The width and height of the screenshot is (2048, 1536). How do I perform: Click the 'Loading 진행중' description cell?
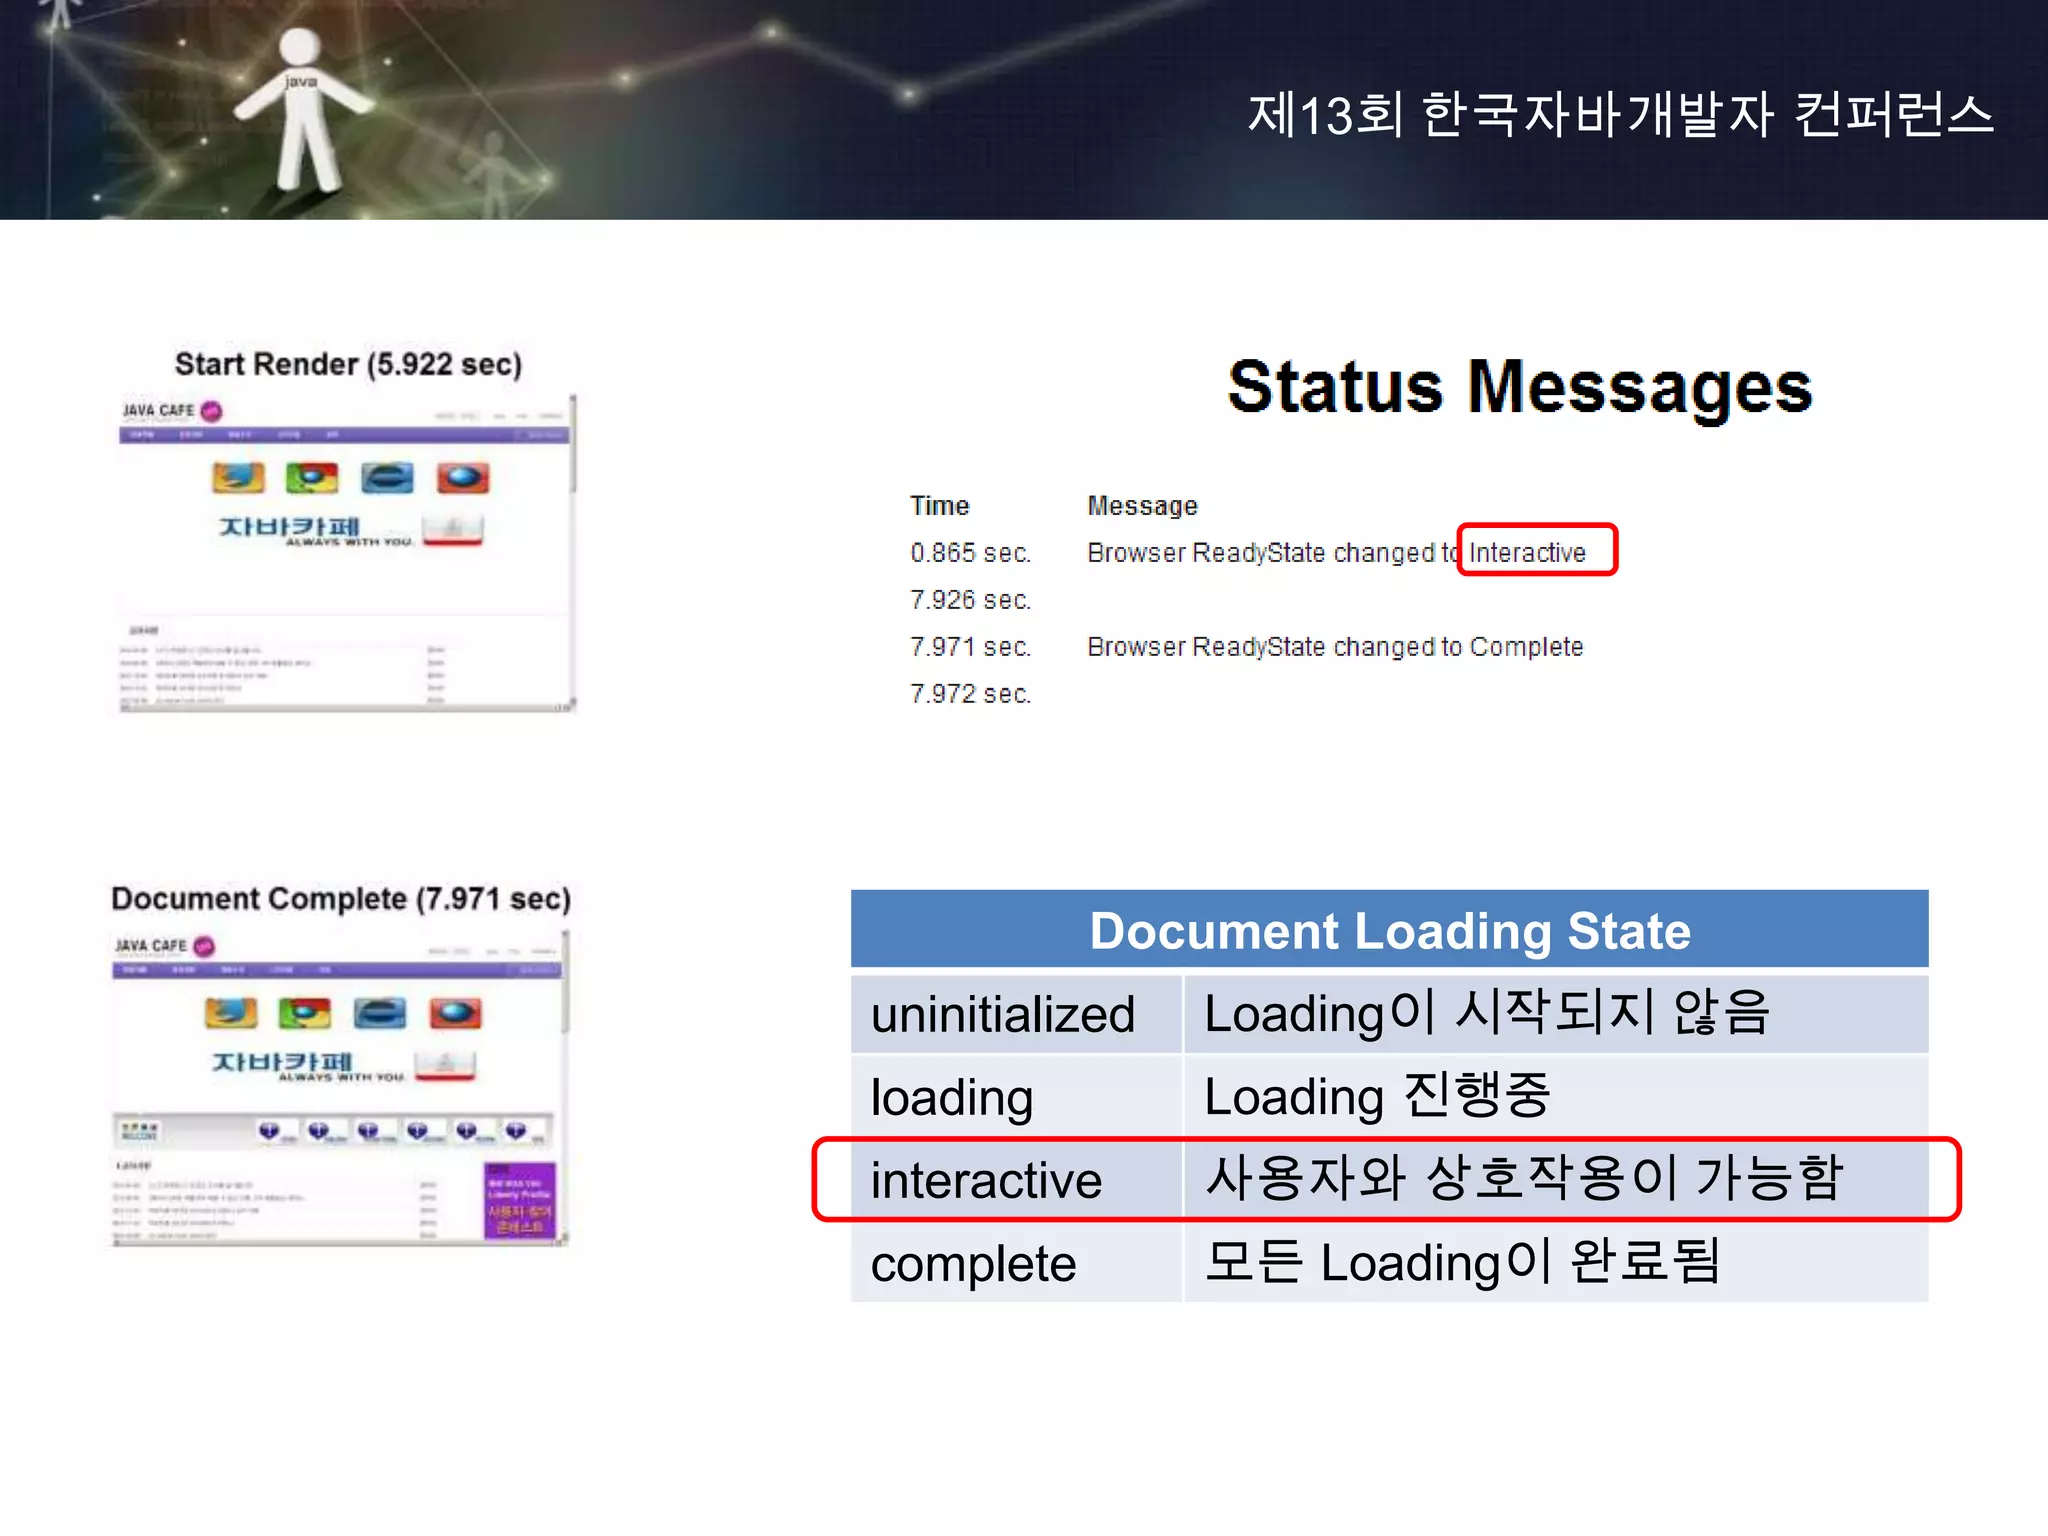click(1556, 1096)
